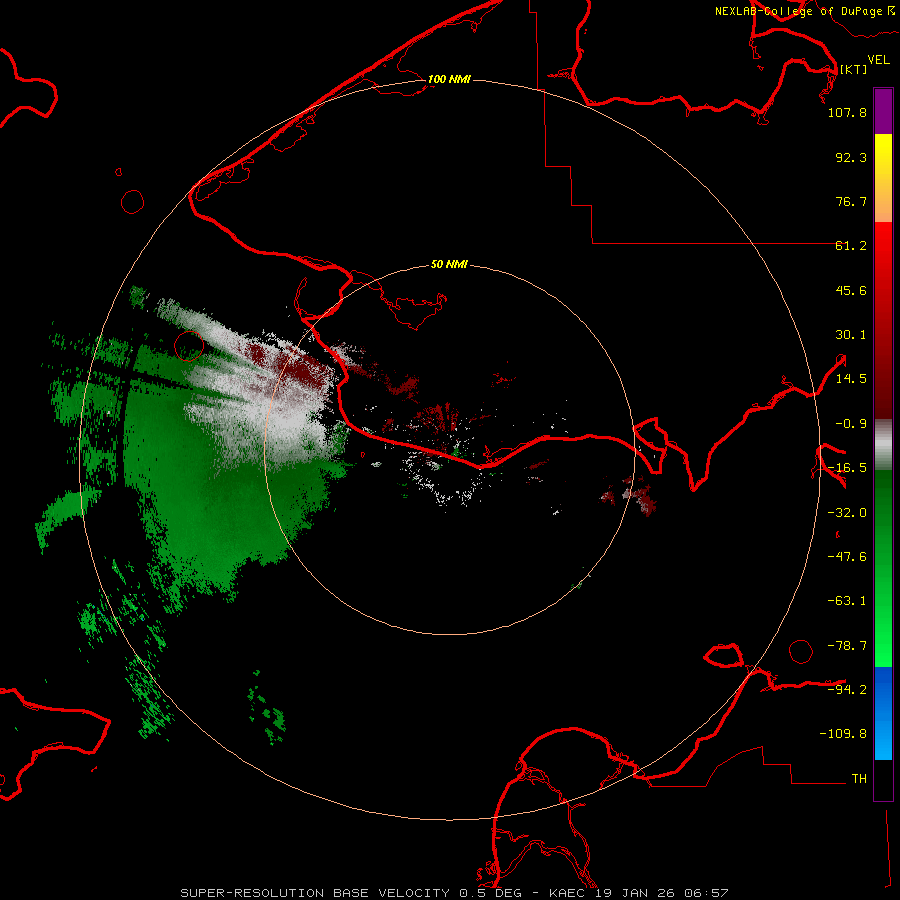The width and height of the screenshot is (900, 900).
Task: Click the -63.1 scale value
Action: pyautogui.click(x=847, y=601)
